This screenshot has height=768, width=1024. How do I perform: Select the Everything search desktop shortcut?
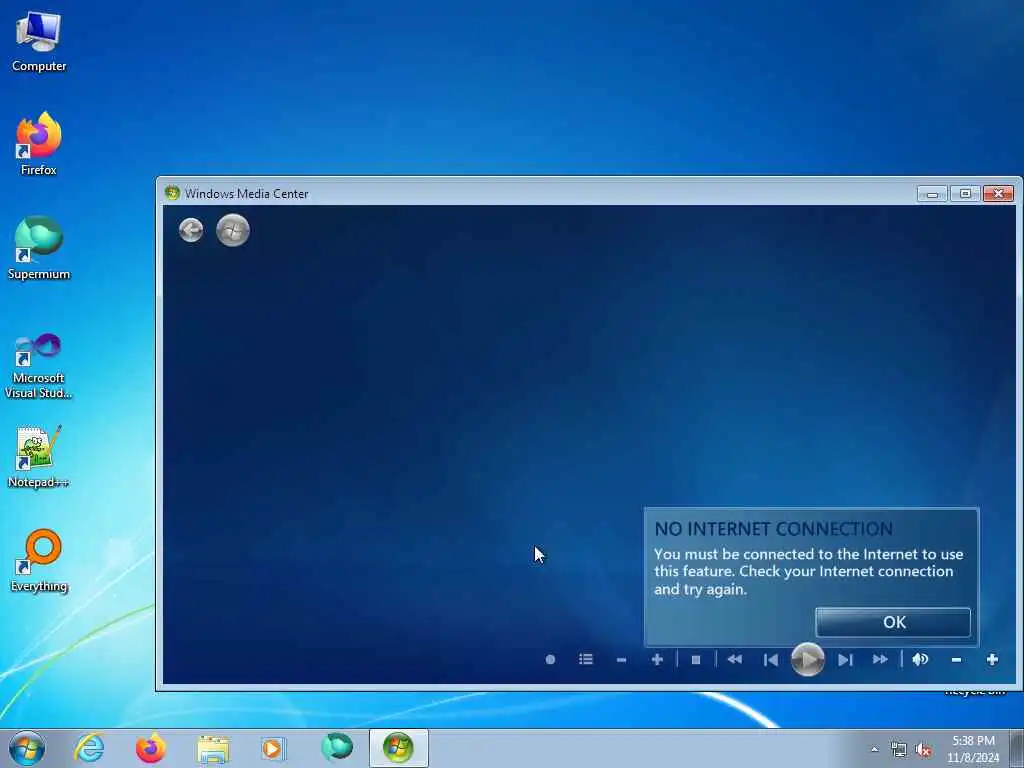(x=39, y=560)
